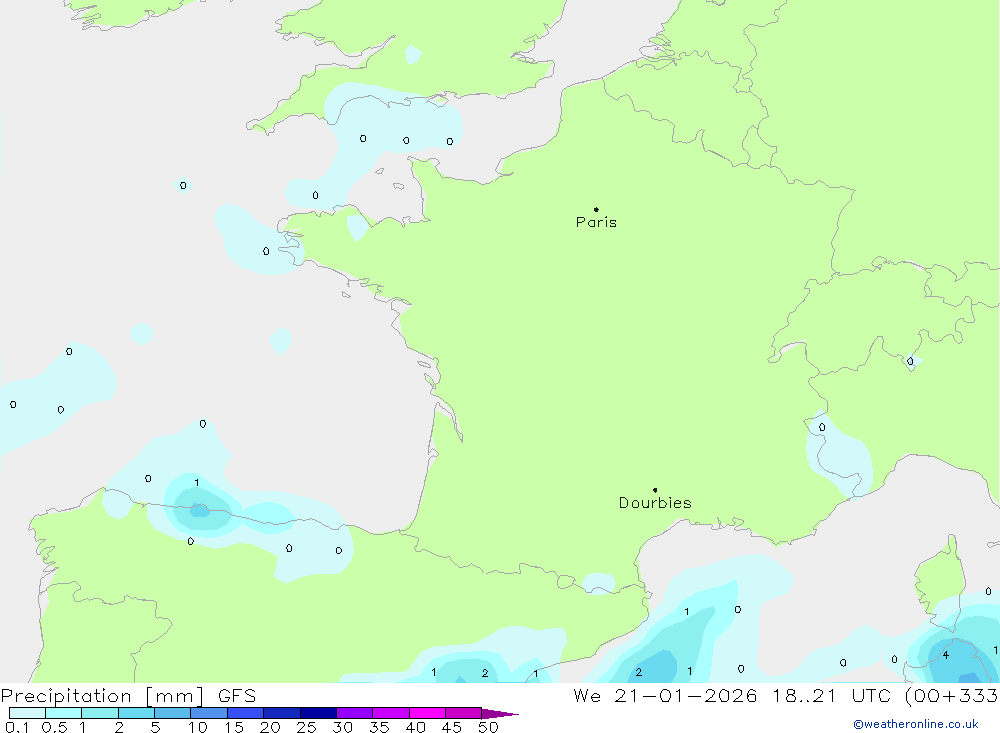
Task: Click the '20' legend scale value
Action: (270, 727)
